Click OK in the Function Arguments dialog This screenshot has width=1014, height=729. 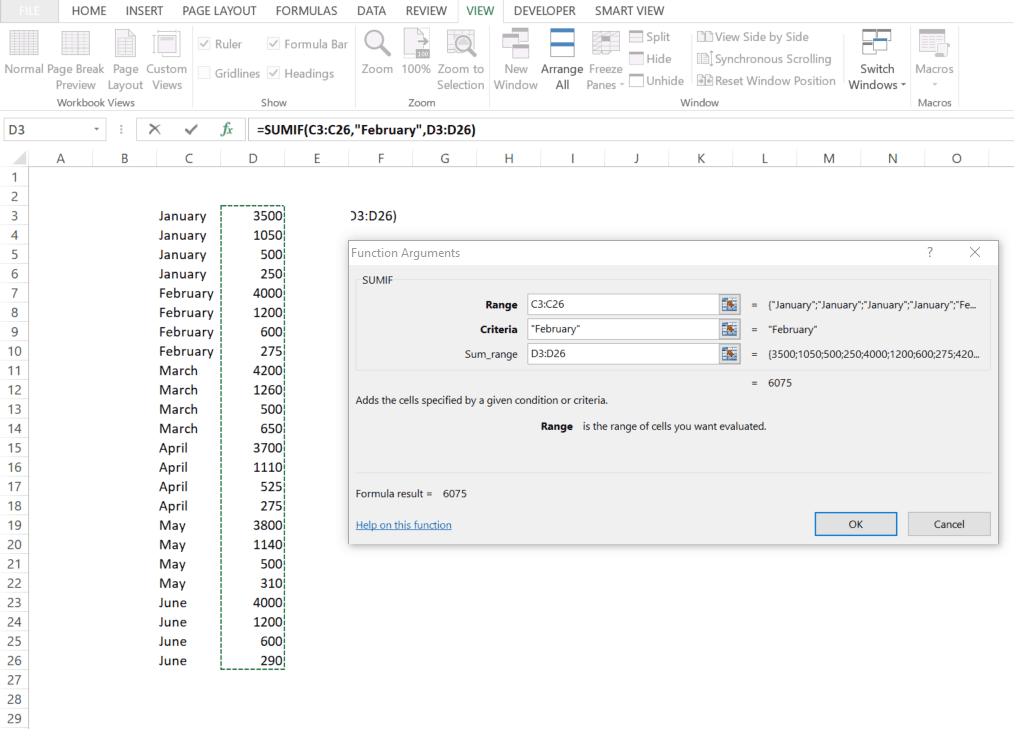point(855,523)
